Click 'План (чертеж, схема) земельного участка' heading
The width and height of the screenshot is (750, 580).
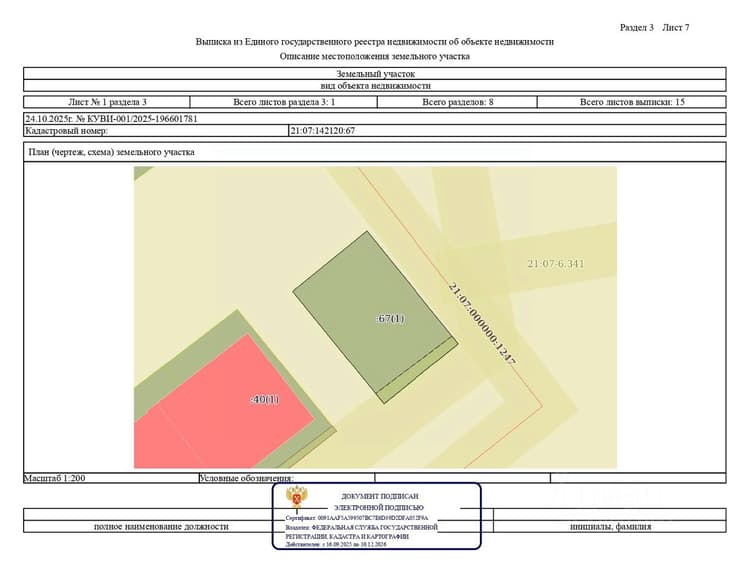point(111,152)
